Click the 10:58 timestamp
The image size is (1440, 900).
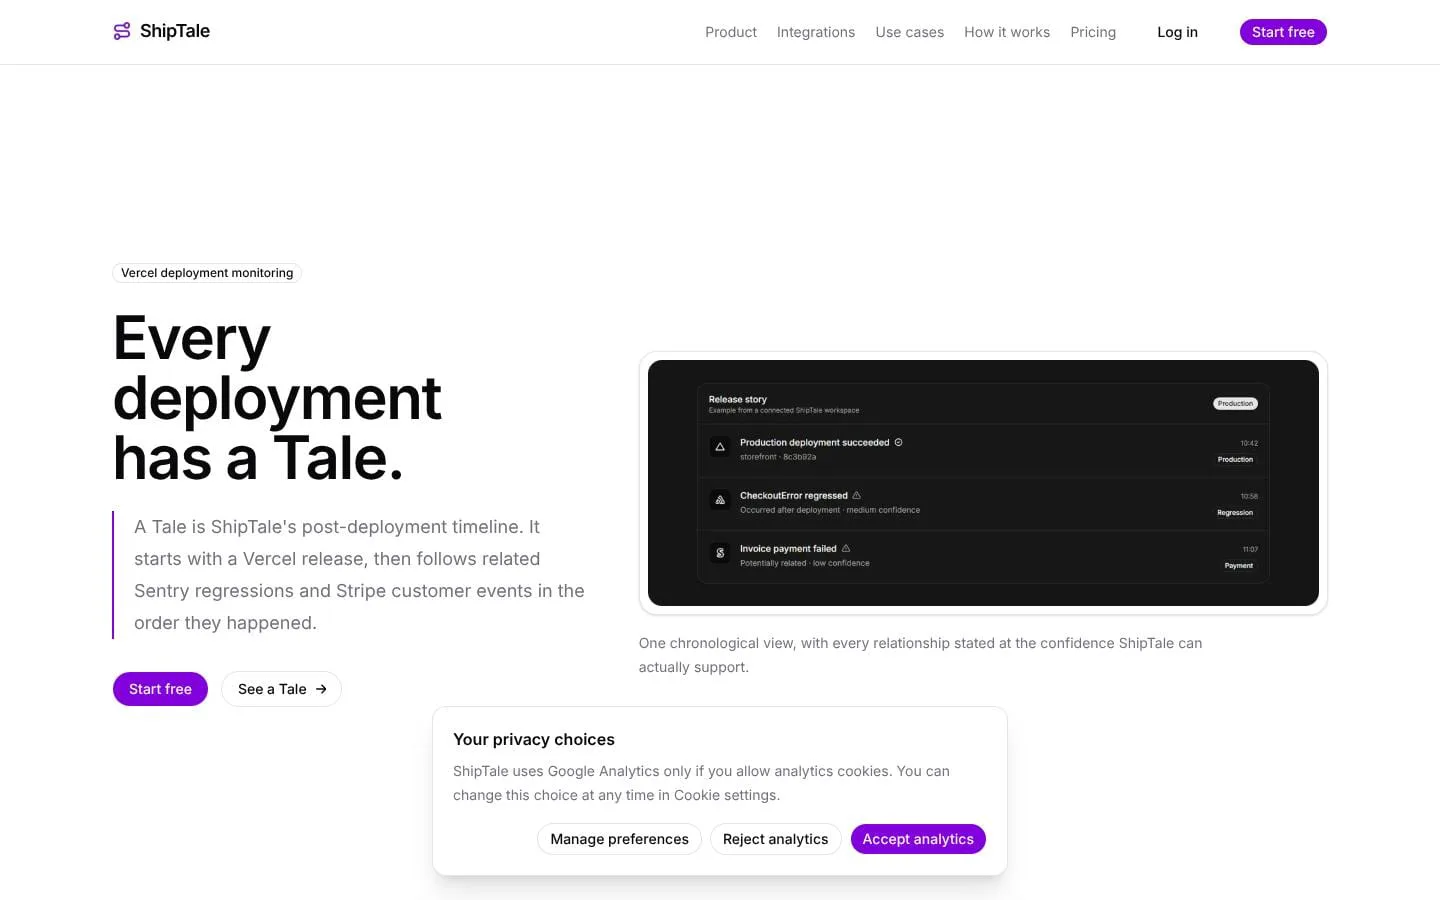tap(1249, 496)
